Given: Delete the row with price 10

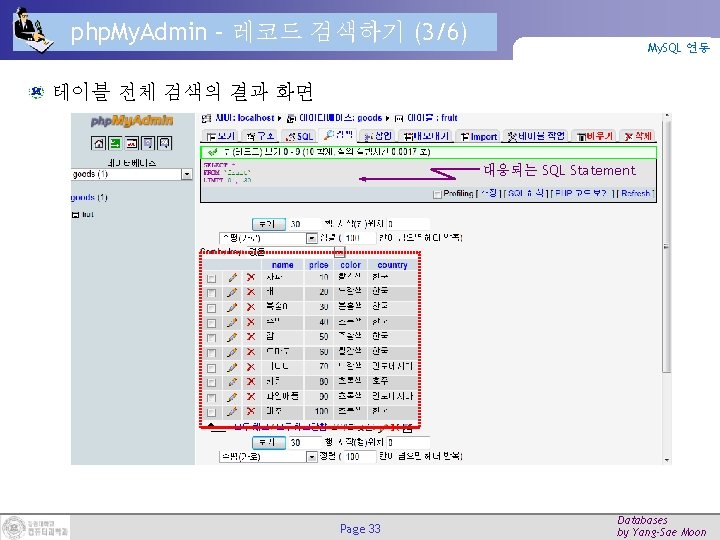Looking at the screenshot, I should (250, 277).
